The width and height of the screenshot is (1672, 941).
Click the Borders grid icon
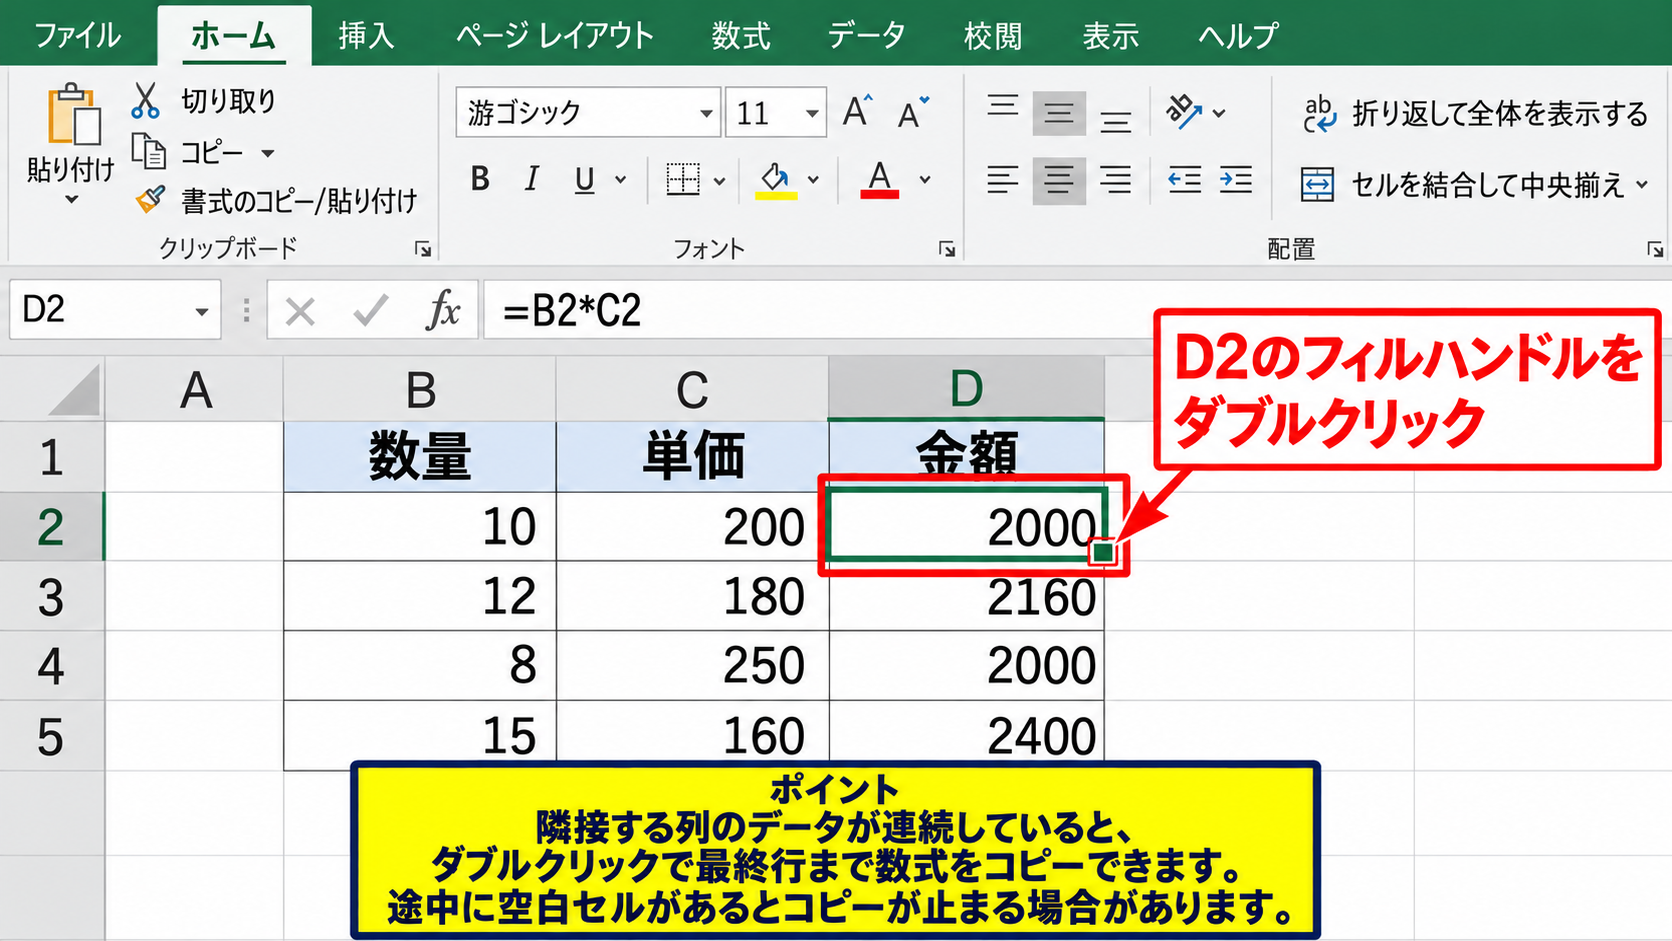[683, 180]
